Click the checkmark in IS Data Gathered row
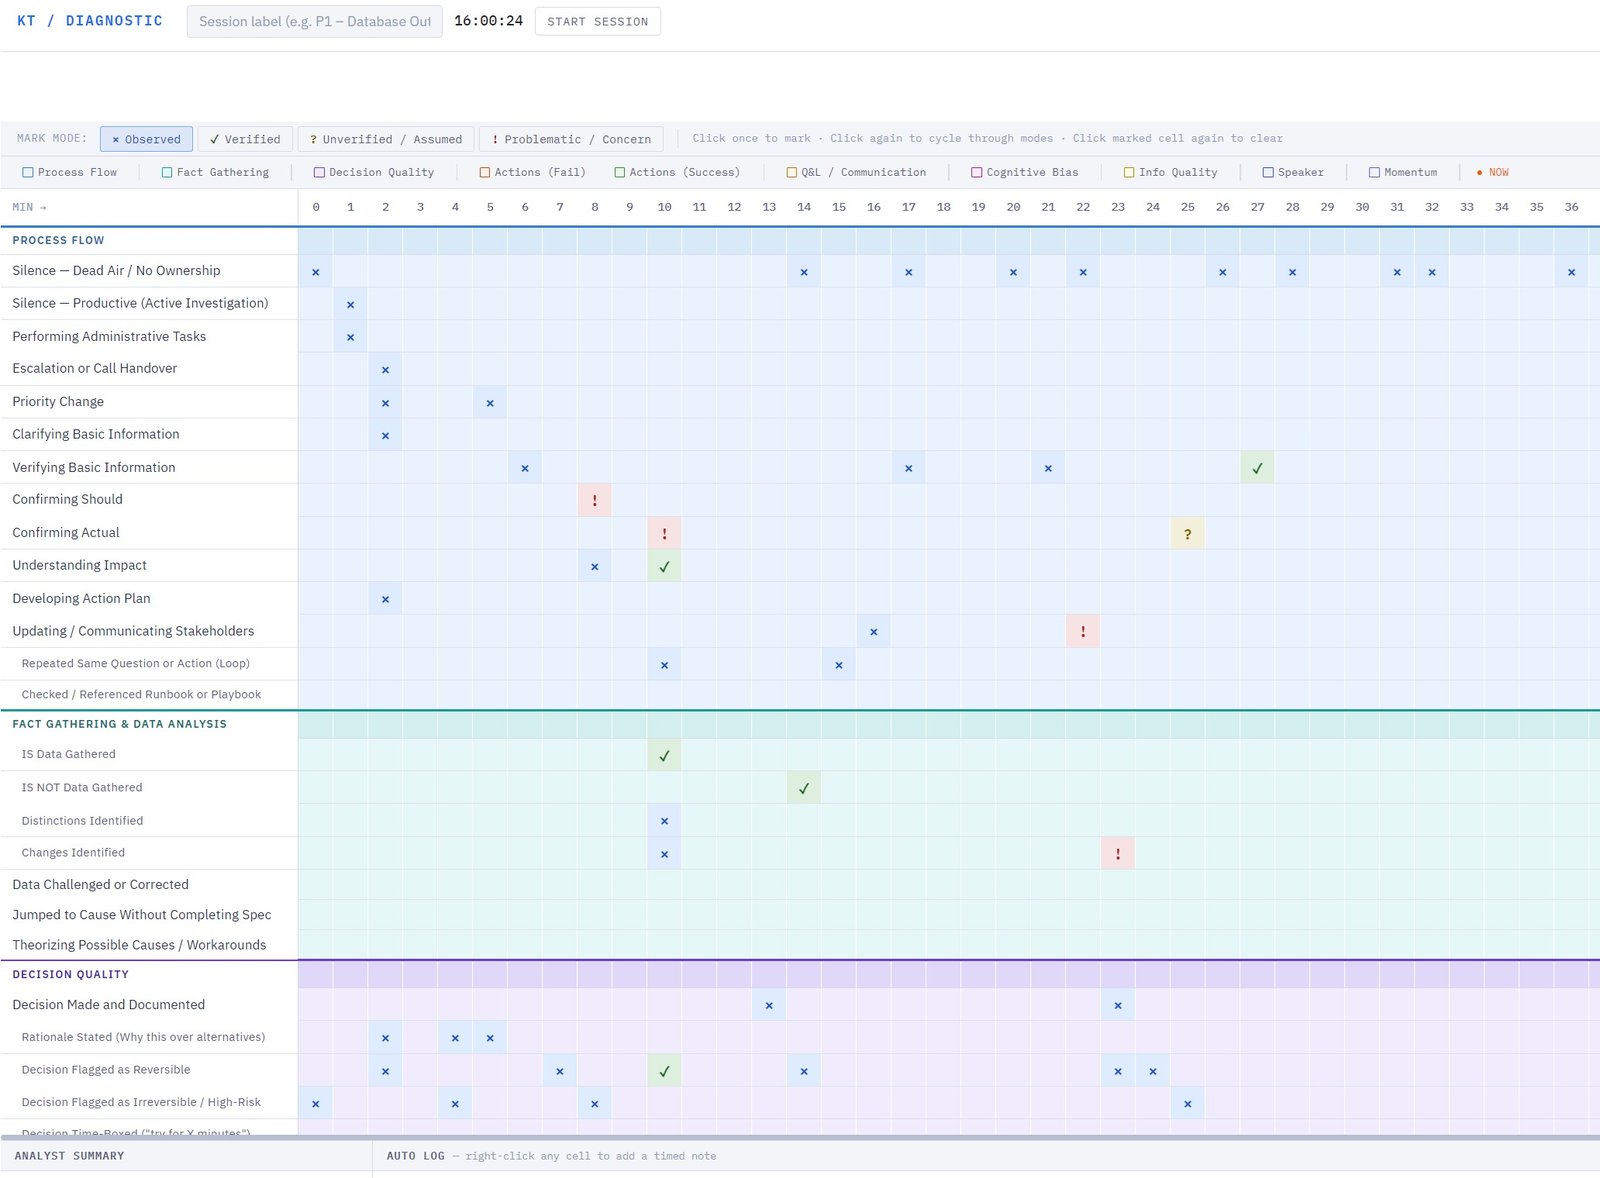This screenshot has width=1600, height=1178. 664,755
